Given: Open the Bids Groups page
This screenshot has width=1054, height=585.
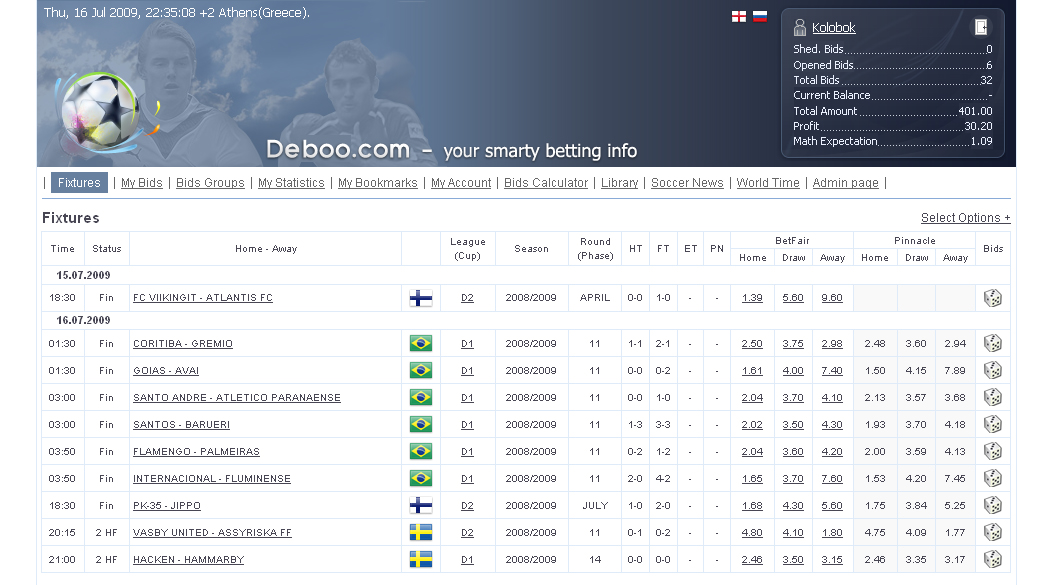Looking at the screenshot, I should [210, 183].
